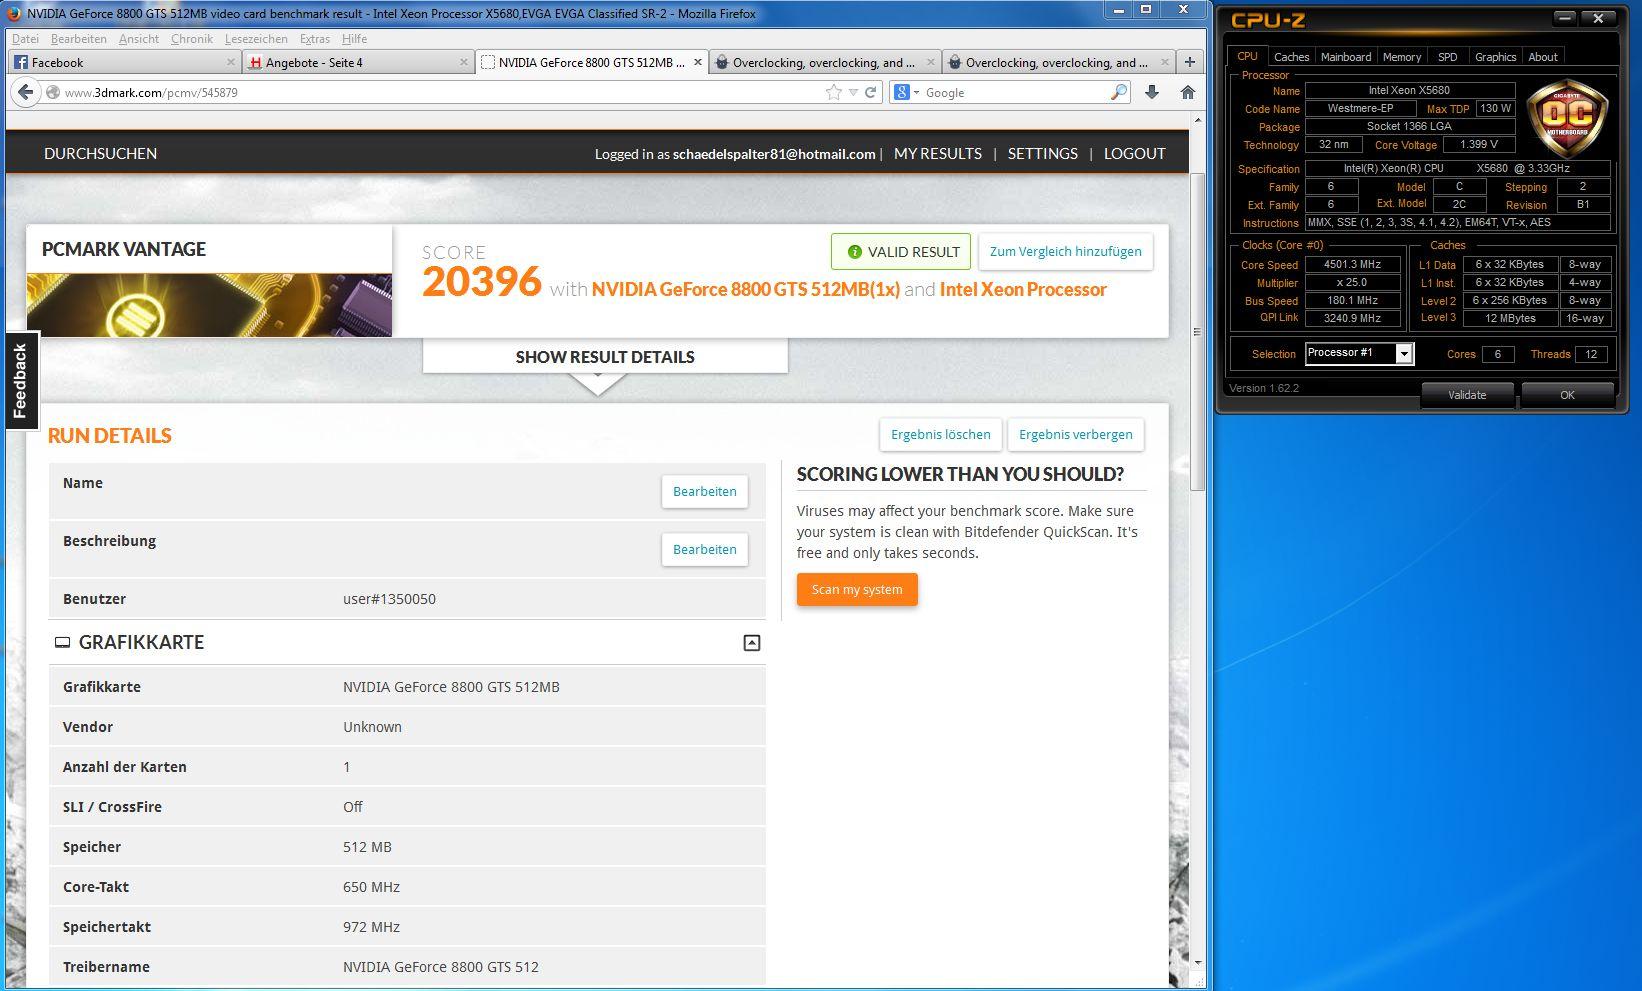This screenshot has height=991, width=1642.
Task: Switch to the Memory tab in CPU-Z
Action: (1401, 57)
